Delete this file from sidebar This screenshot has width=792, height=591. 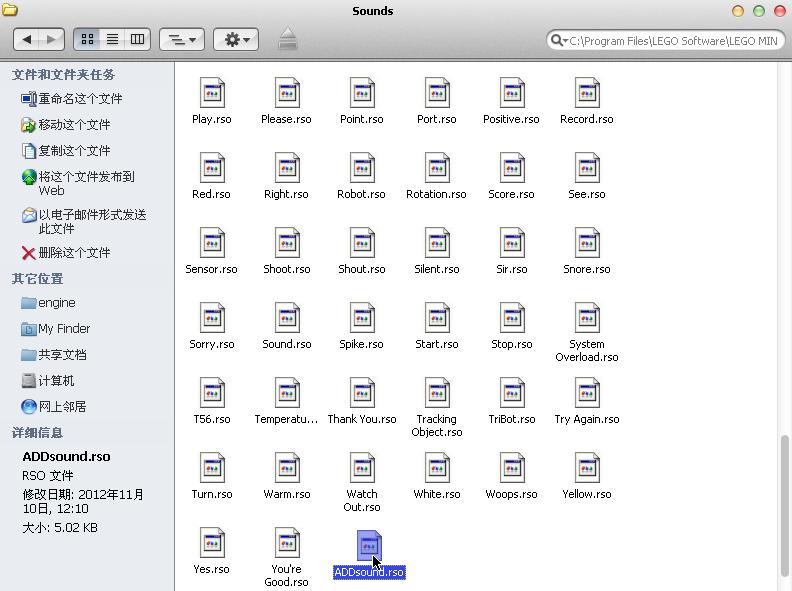click(66, 253)
